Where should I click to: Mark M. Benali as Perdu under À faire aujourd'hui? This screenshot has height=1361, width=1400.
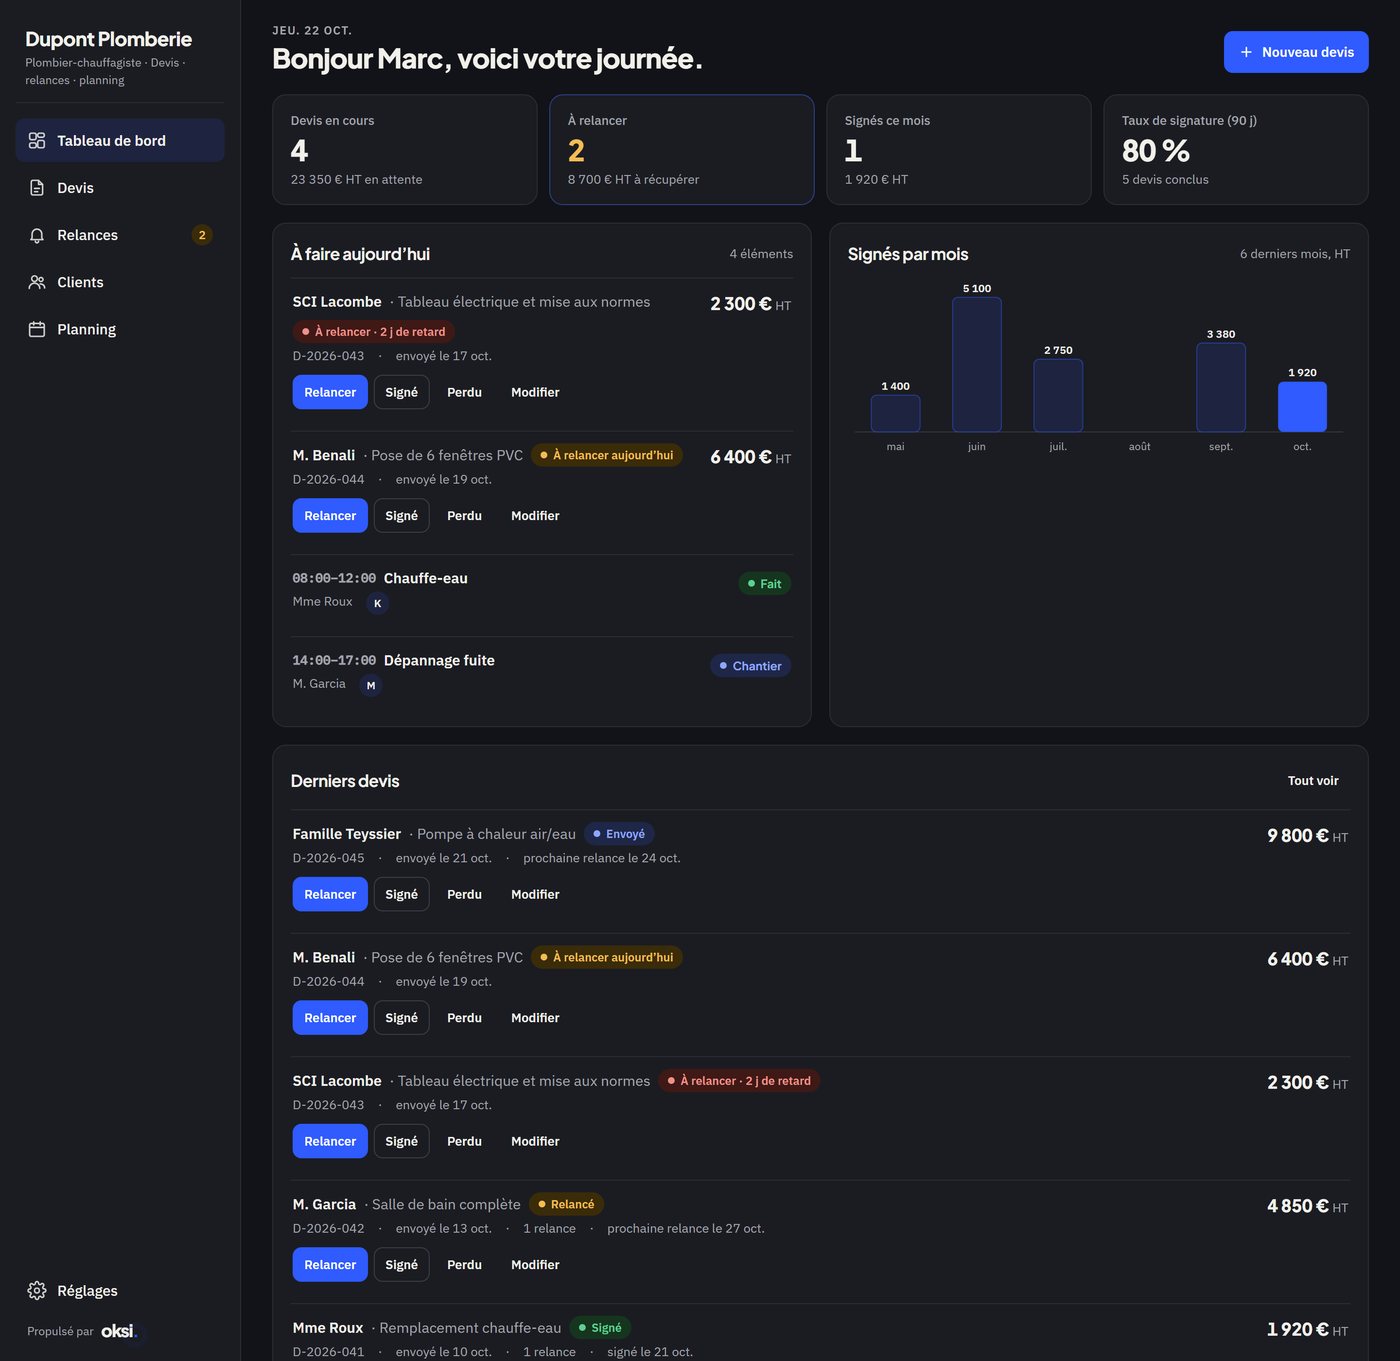[x=464, y=516]
